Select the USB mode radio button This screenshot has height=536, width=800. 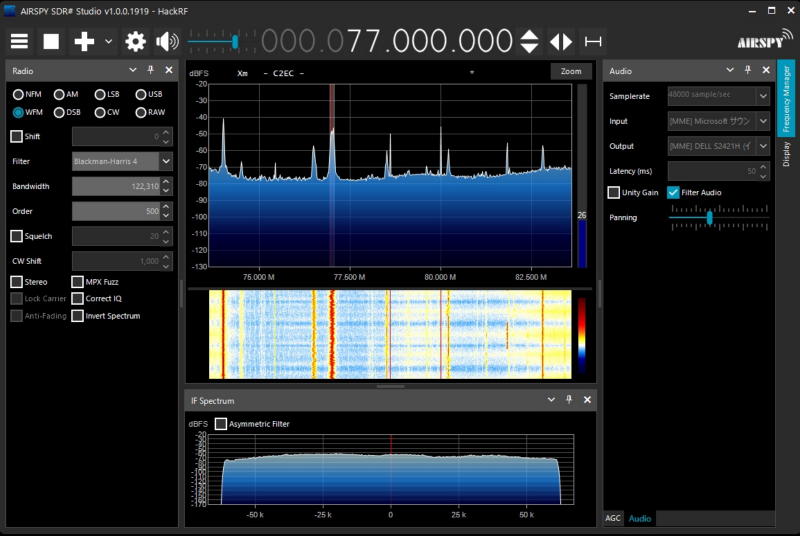coord(141,94)
